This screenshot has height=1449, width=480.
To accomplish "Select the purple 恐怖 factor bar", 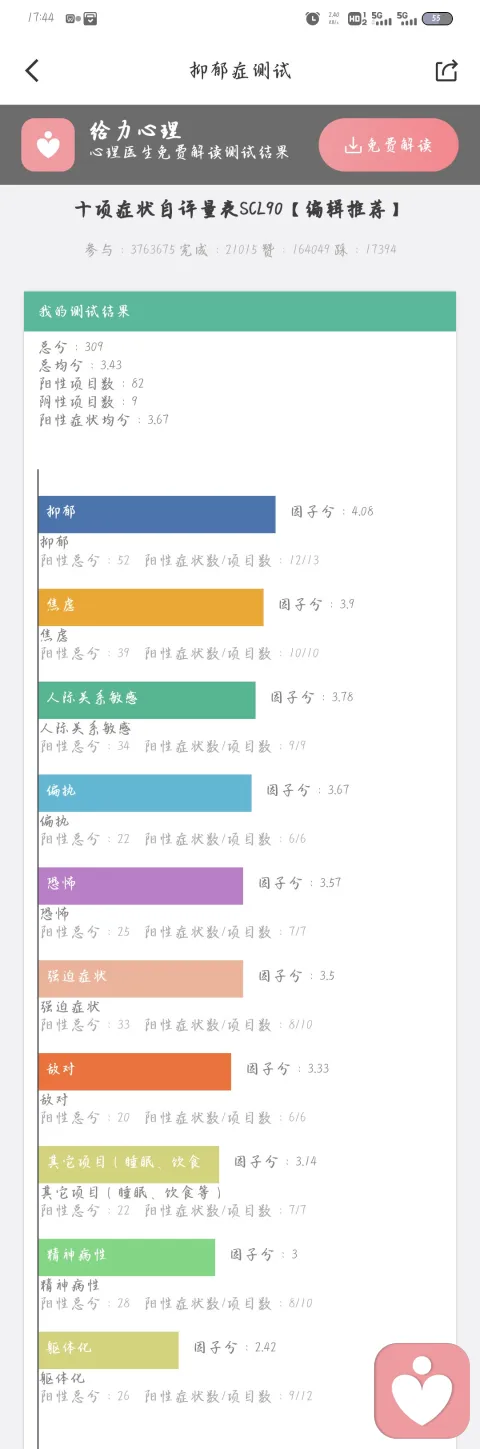I will 141,886.
